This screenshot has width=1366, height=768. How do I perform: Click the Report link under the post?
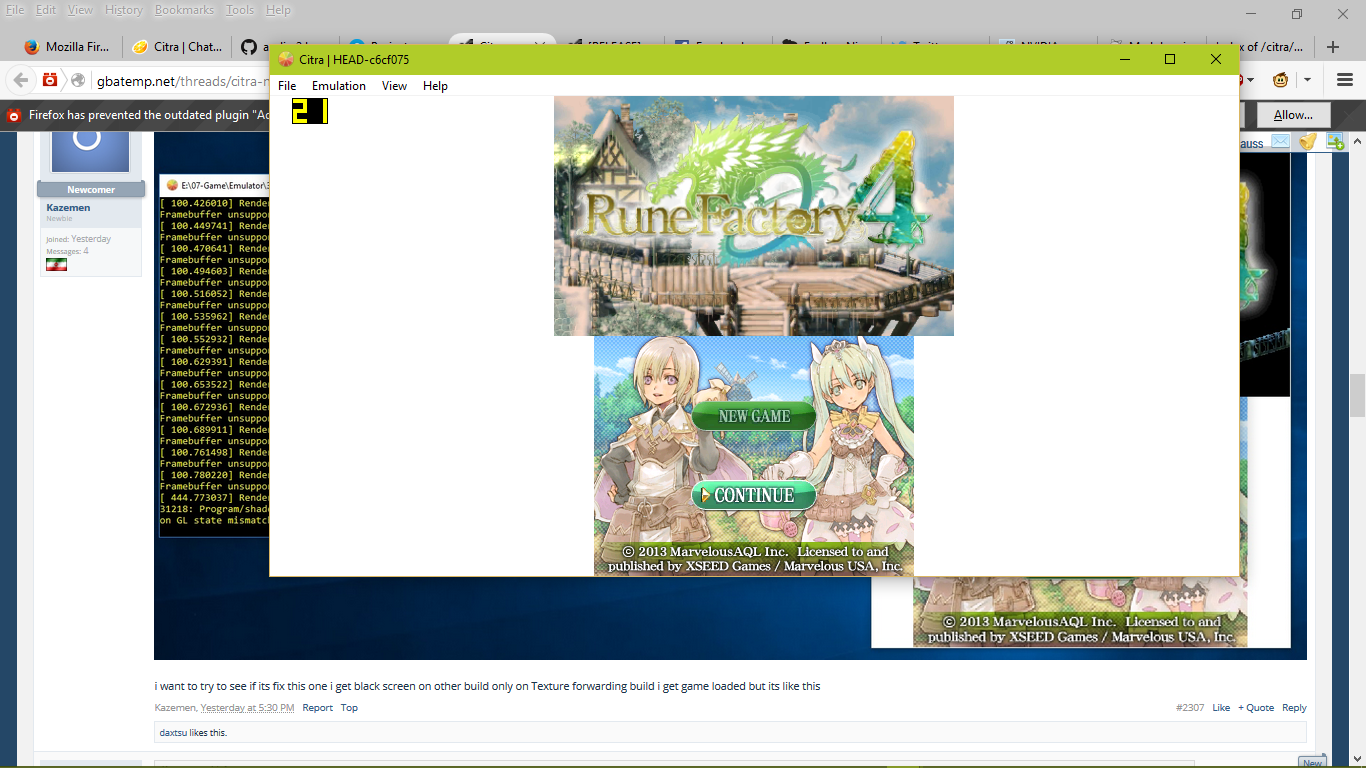(x=318, y=708)
